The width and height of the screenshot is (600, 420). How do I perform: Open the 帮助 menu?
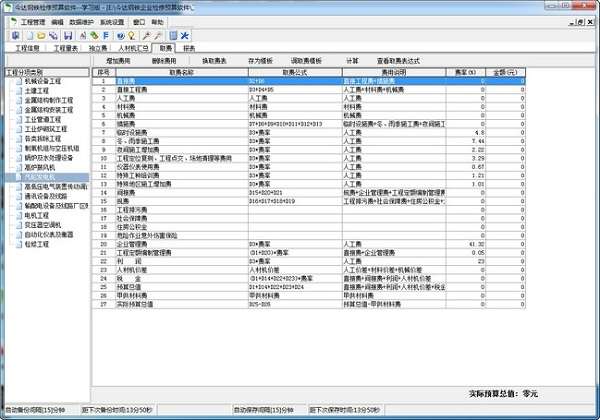pyautogui.click(x=157, y=22)
